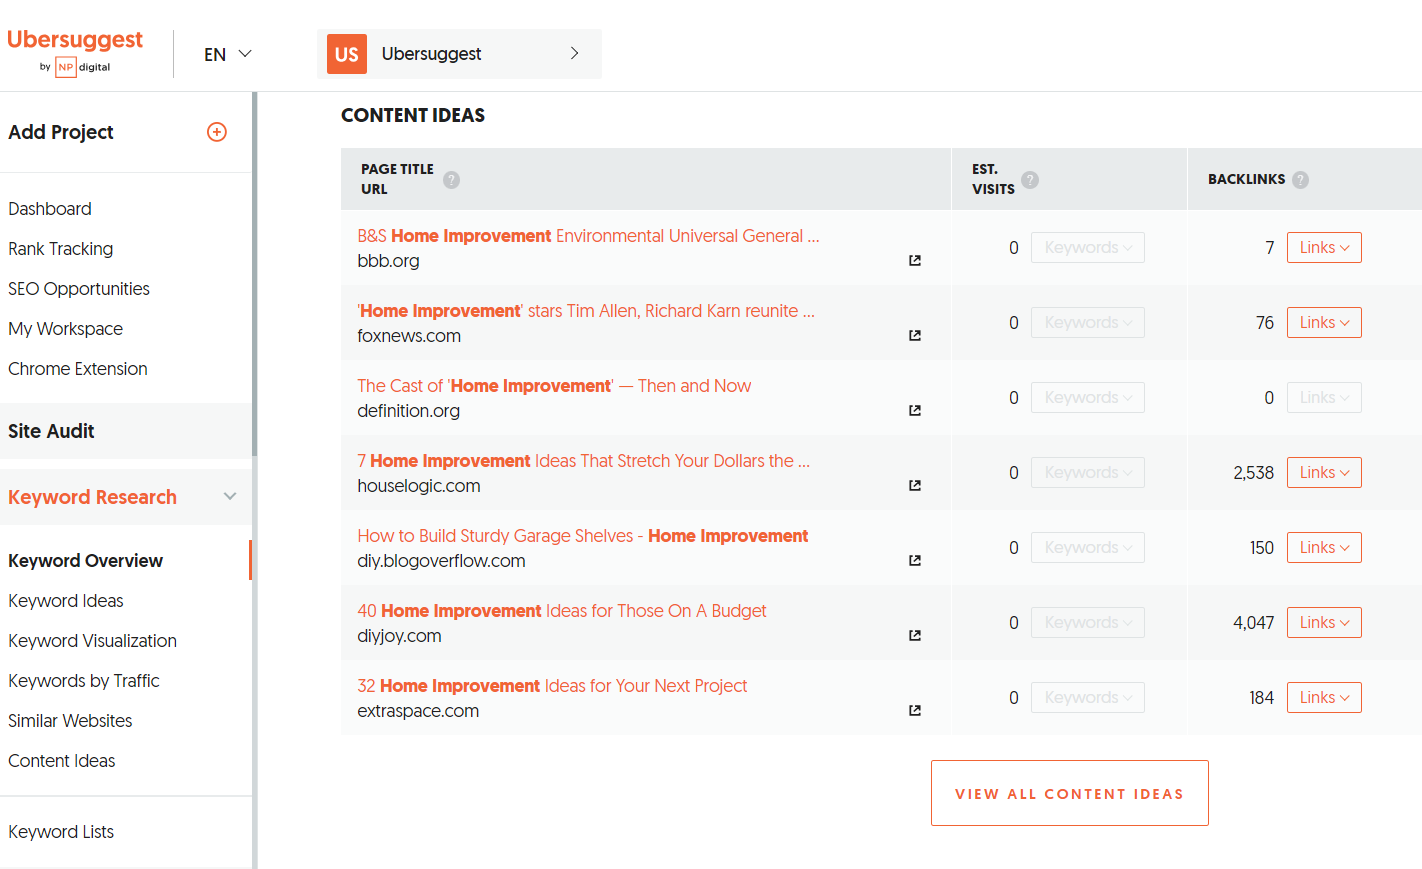The image size is (1422, 869).
Task: Open The Cast of Home Improvement link
Action: [x=554, y=386]
